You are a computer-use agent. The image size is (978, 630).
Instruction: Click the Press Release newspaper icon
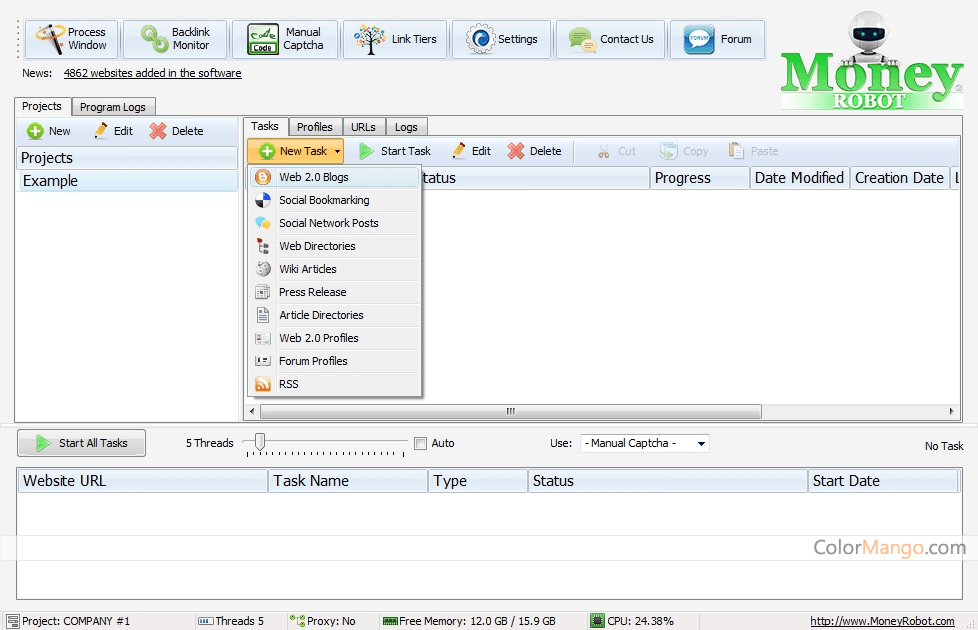pyautogui.click(x=263, y=292)
